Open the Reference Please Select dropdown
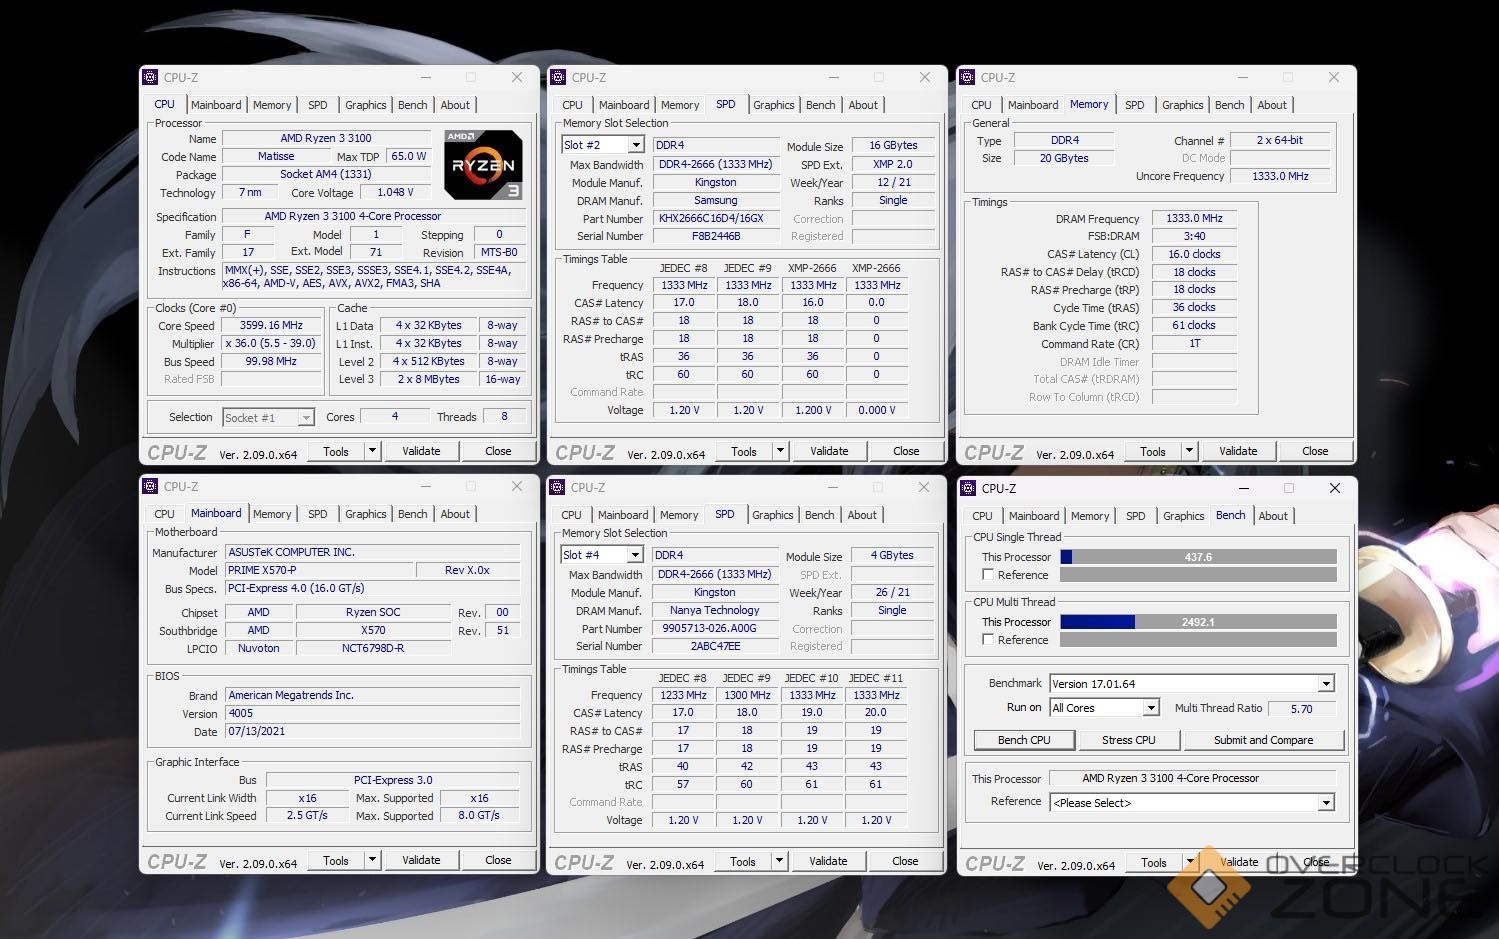The width and height of the screenshot is (1499, 939). [x=1326, y=802]
